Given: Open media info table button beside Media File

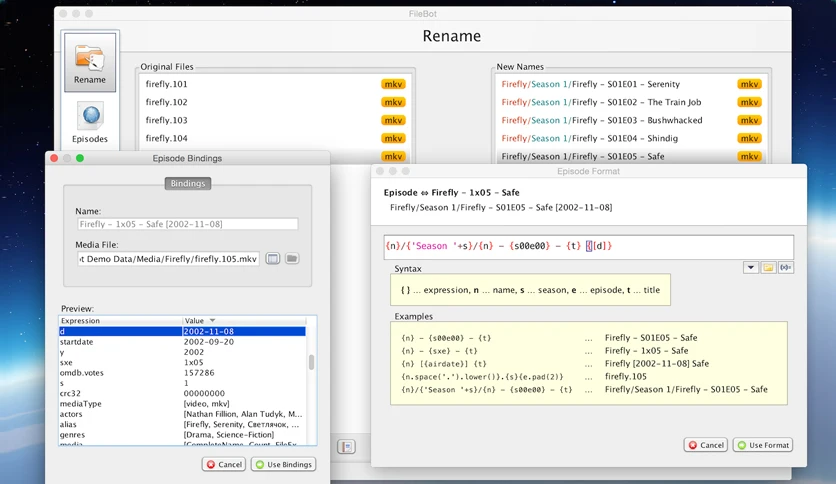Looking at the screenshot, I should point(272,259).
